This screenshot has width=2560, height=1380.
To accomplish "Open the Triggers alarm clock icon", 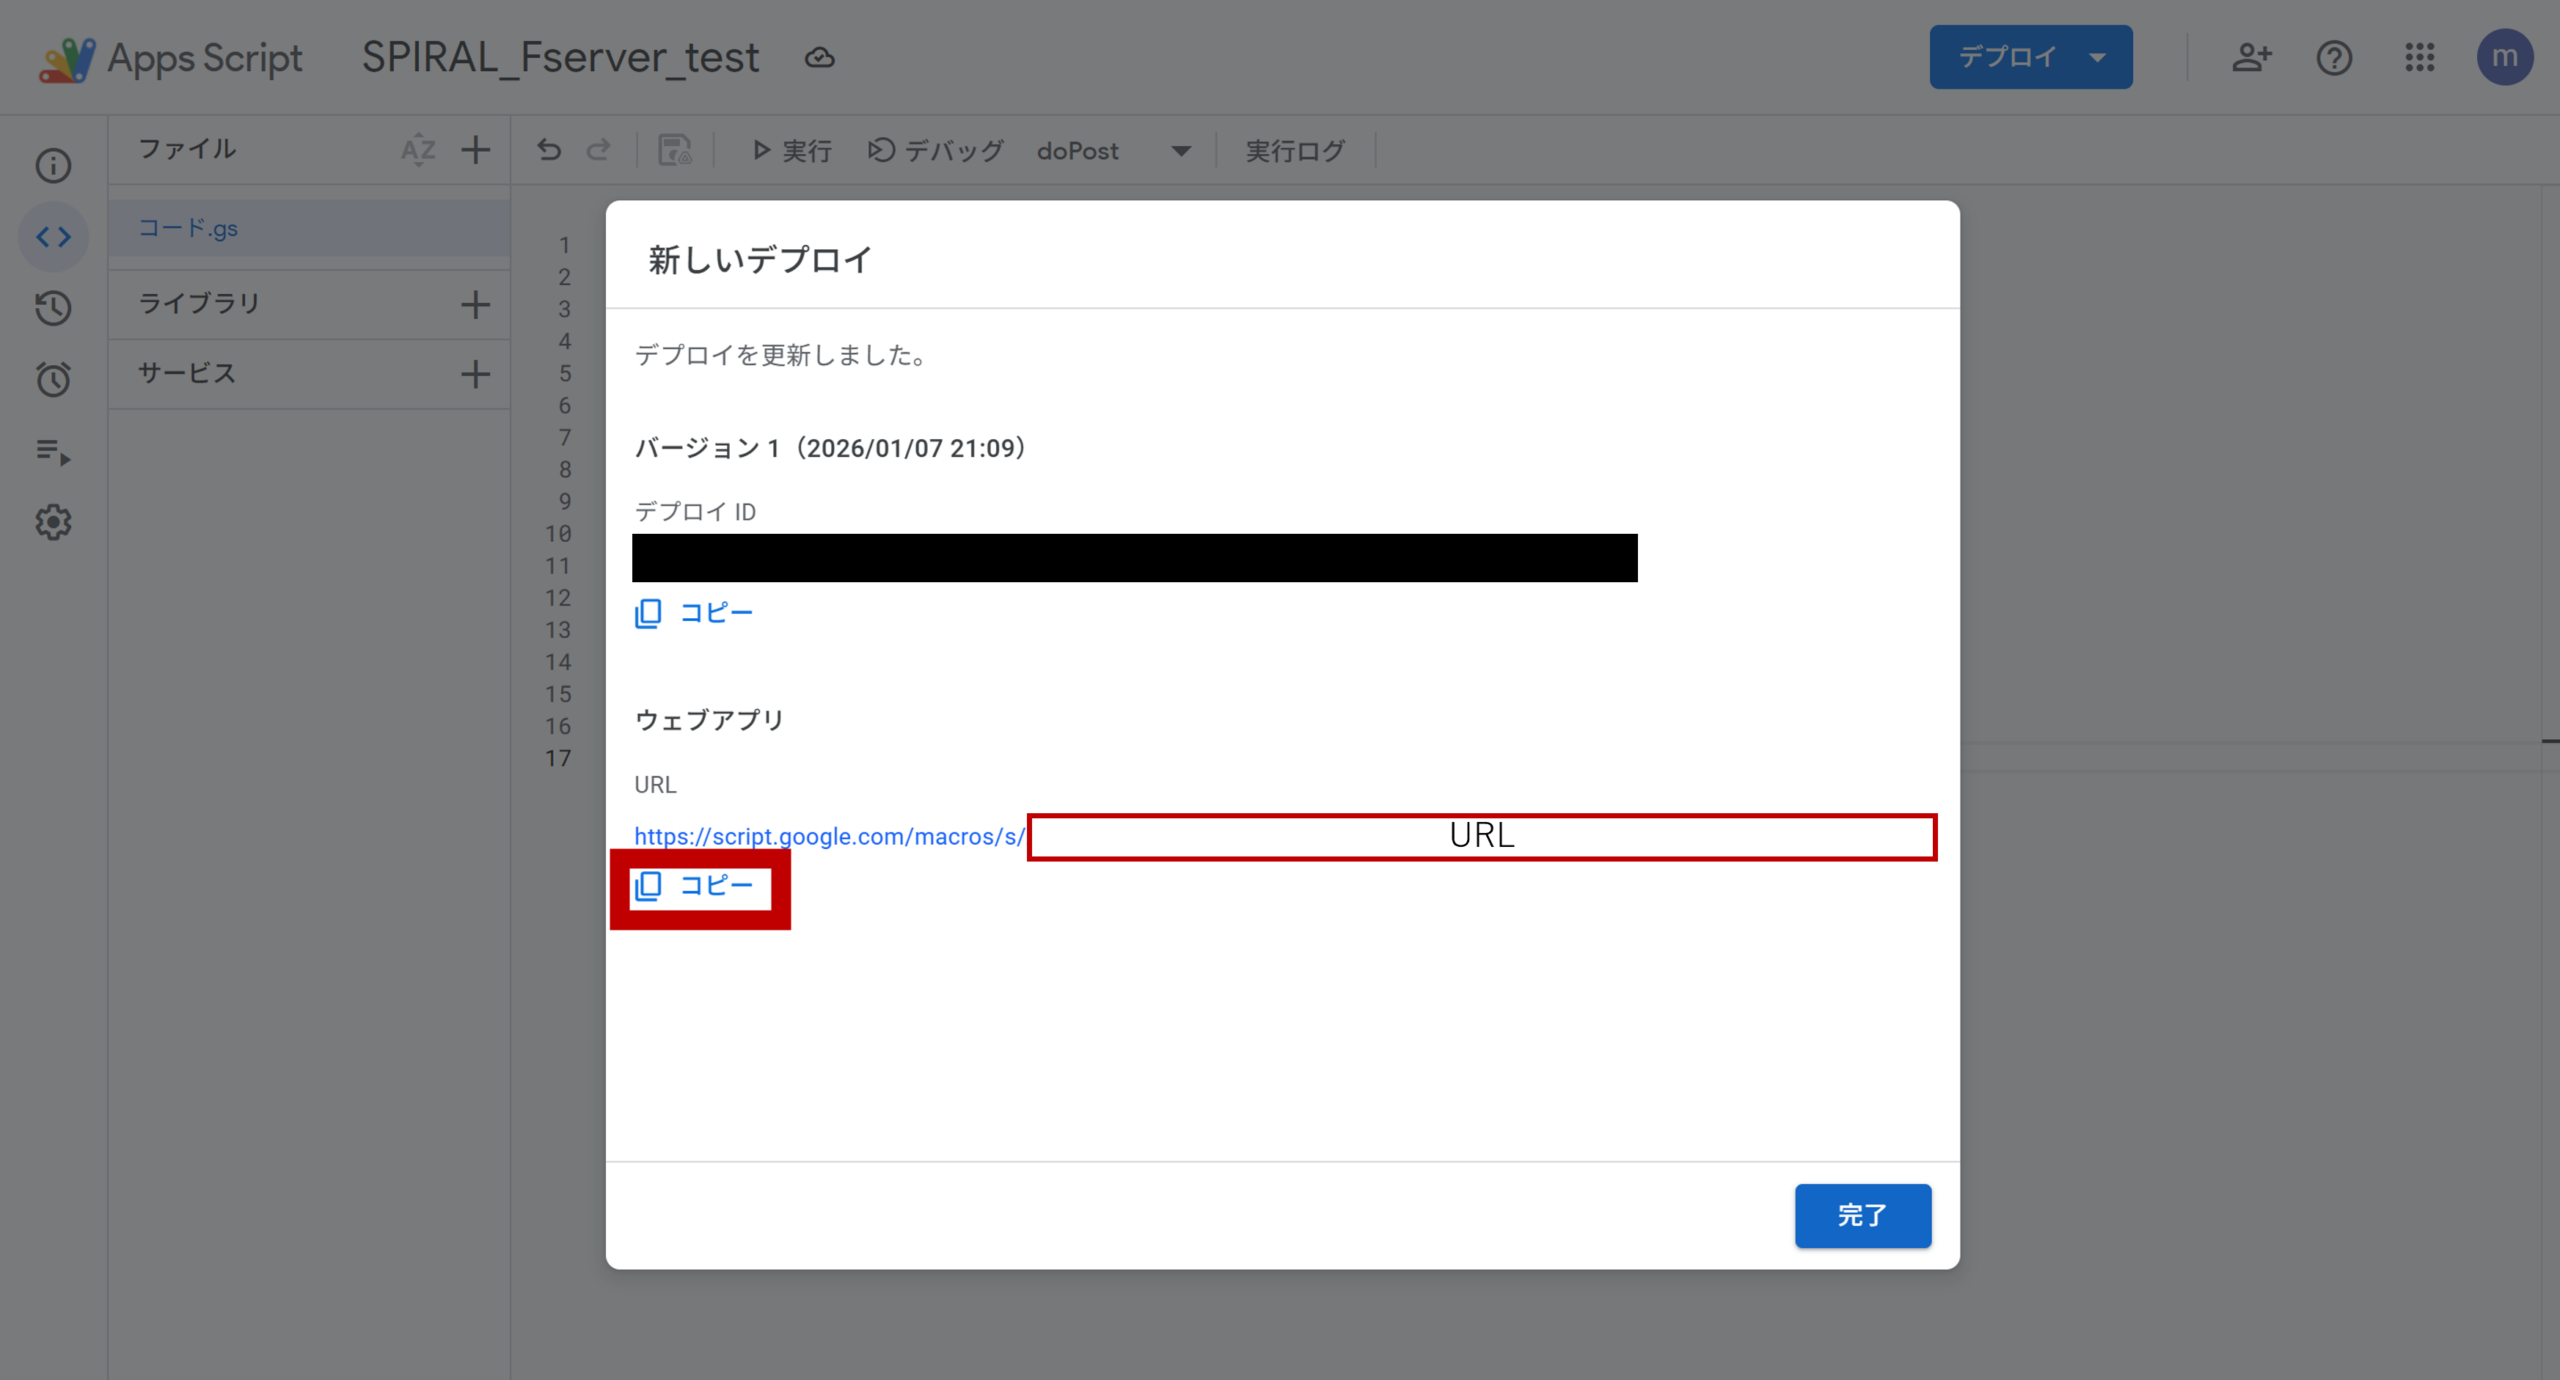I will pos(53,379).
